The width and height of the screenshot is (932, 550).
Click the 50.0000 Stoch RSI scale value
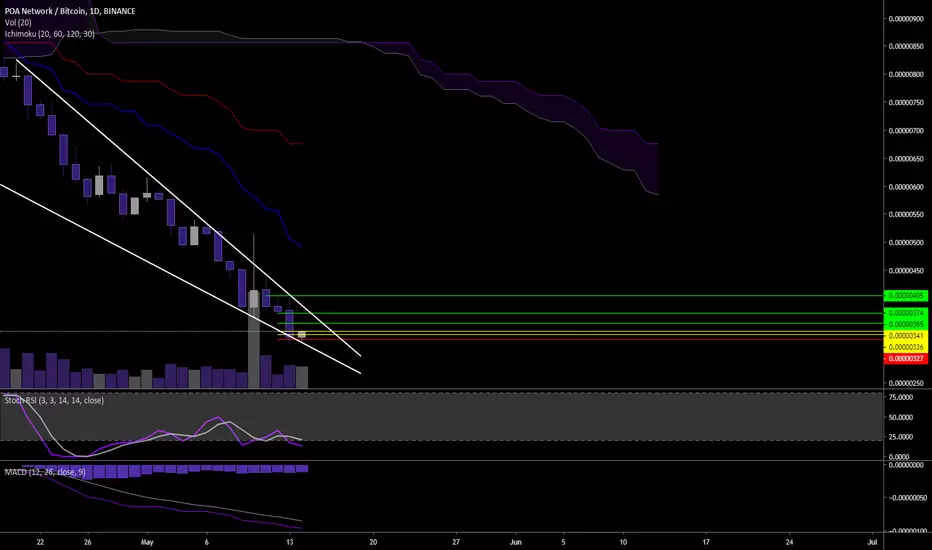point(900,417)
